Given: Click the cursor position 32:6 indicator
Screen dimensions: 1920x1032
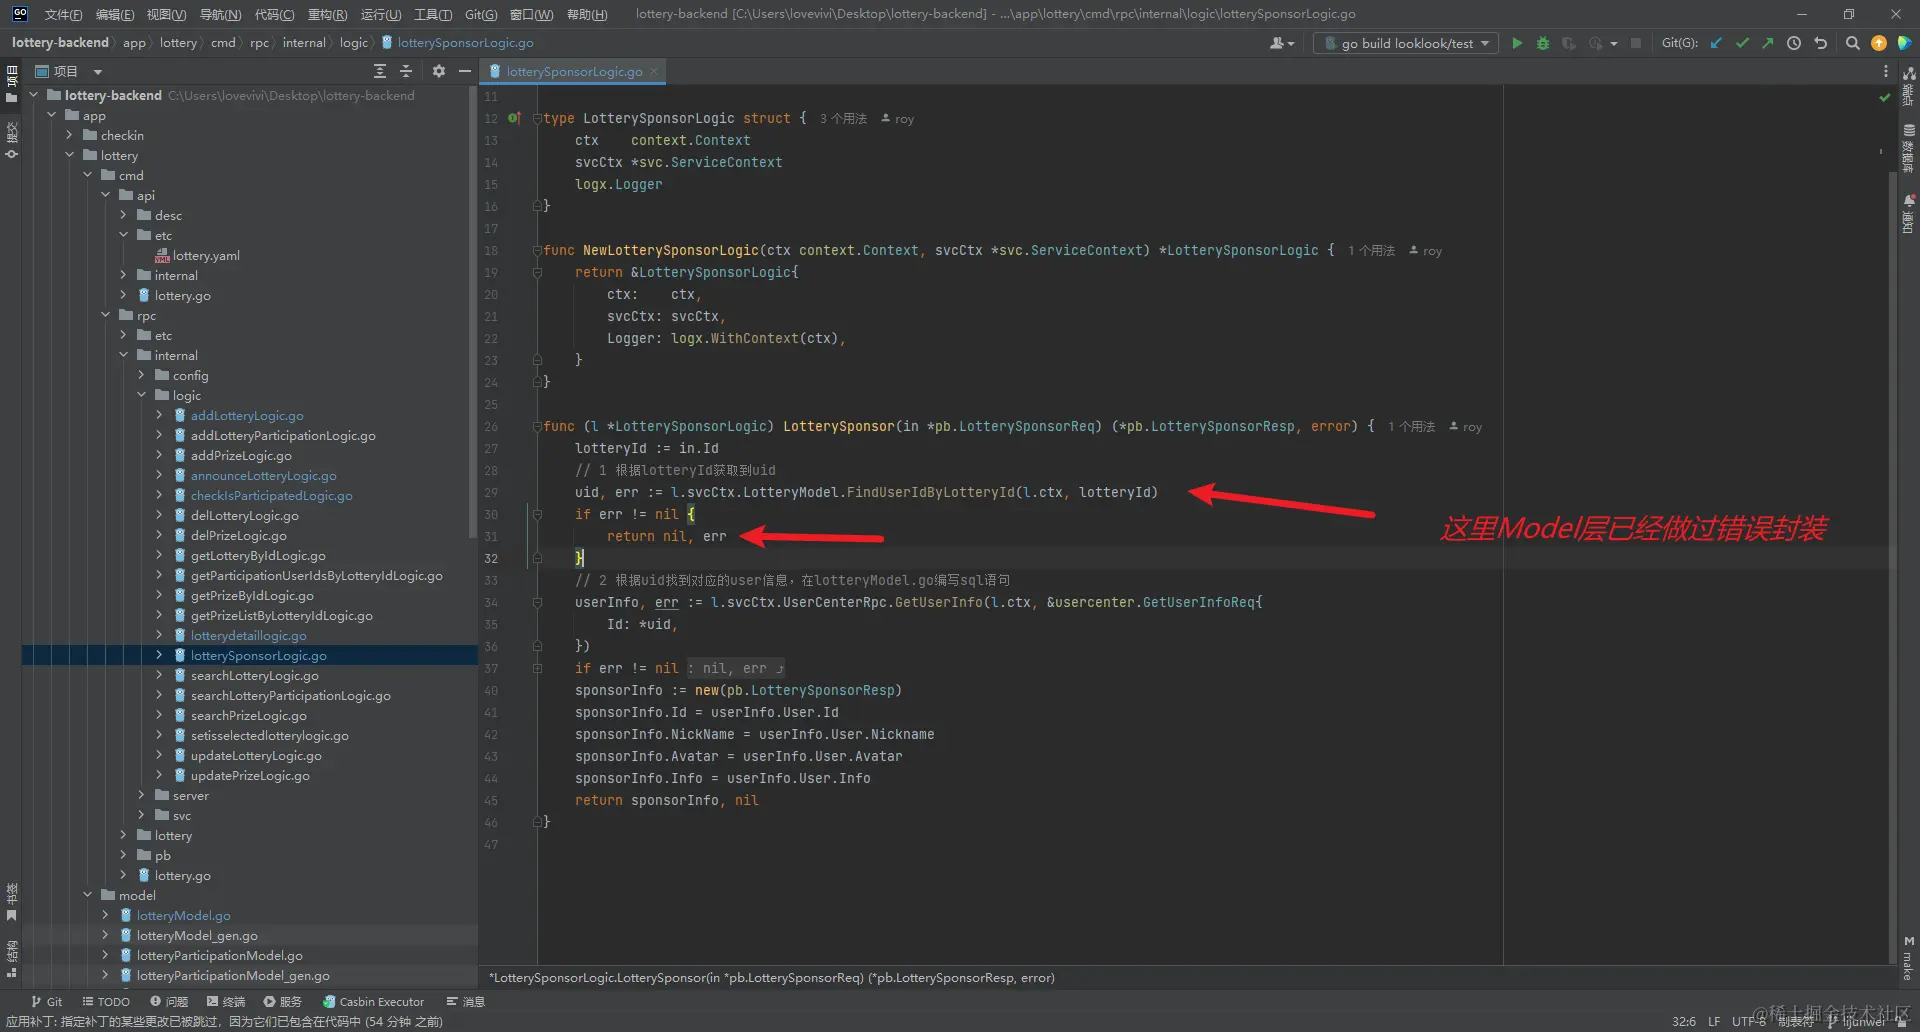Looking at the screenshot, I should 1684,1021.
